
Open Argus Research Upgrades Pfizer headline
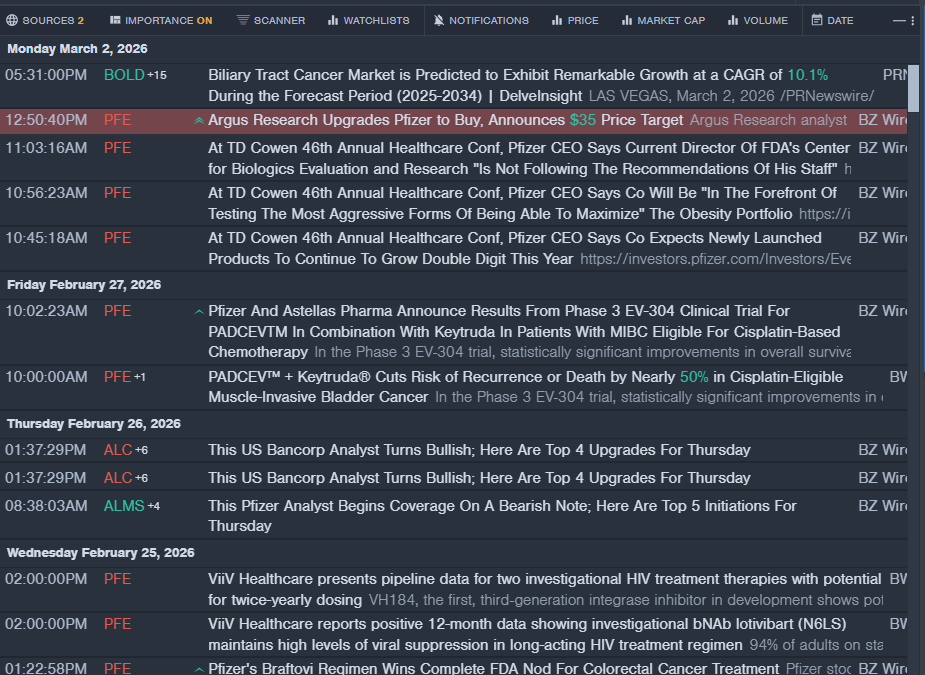tap(445, 120)
